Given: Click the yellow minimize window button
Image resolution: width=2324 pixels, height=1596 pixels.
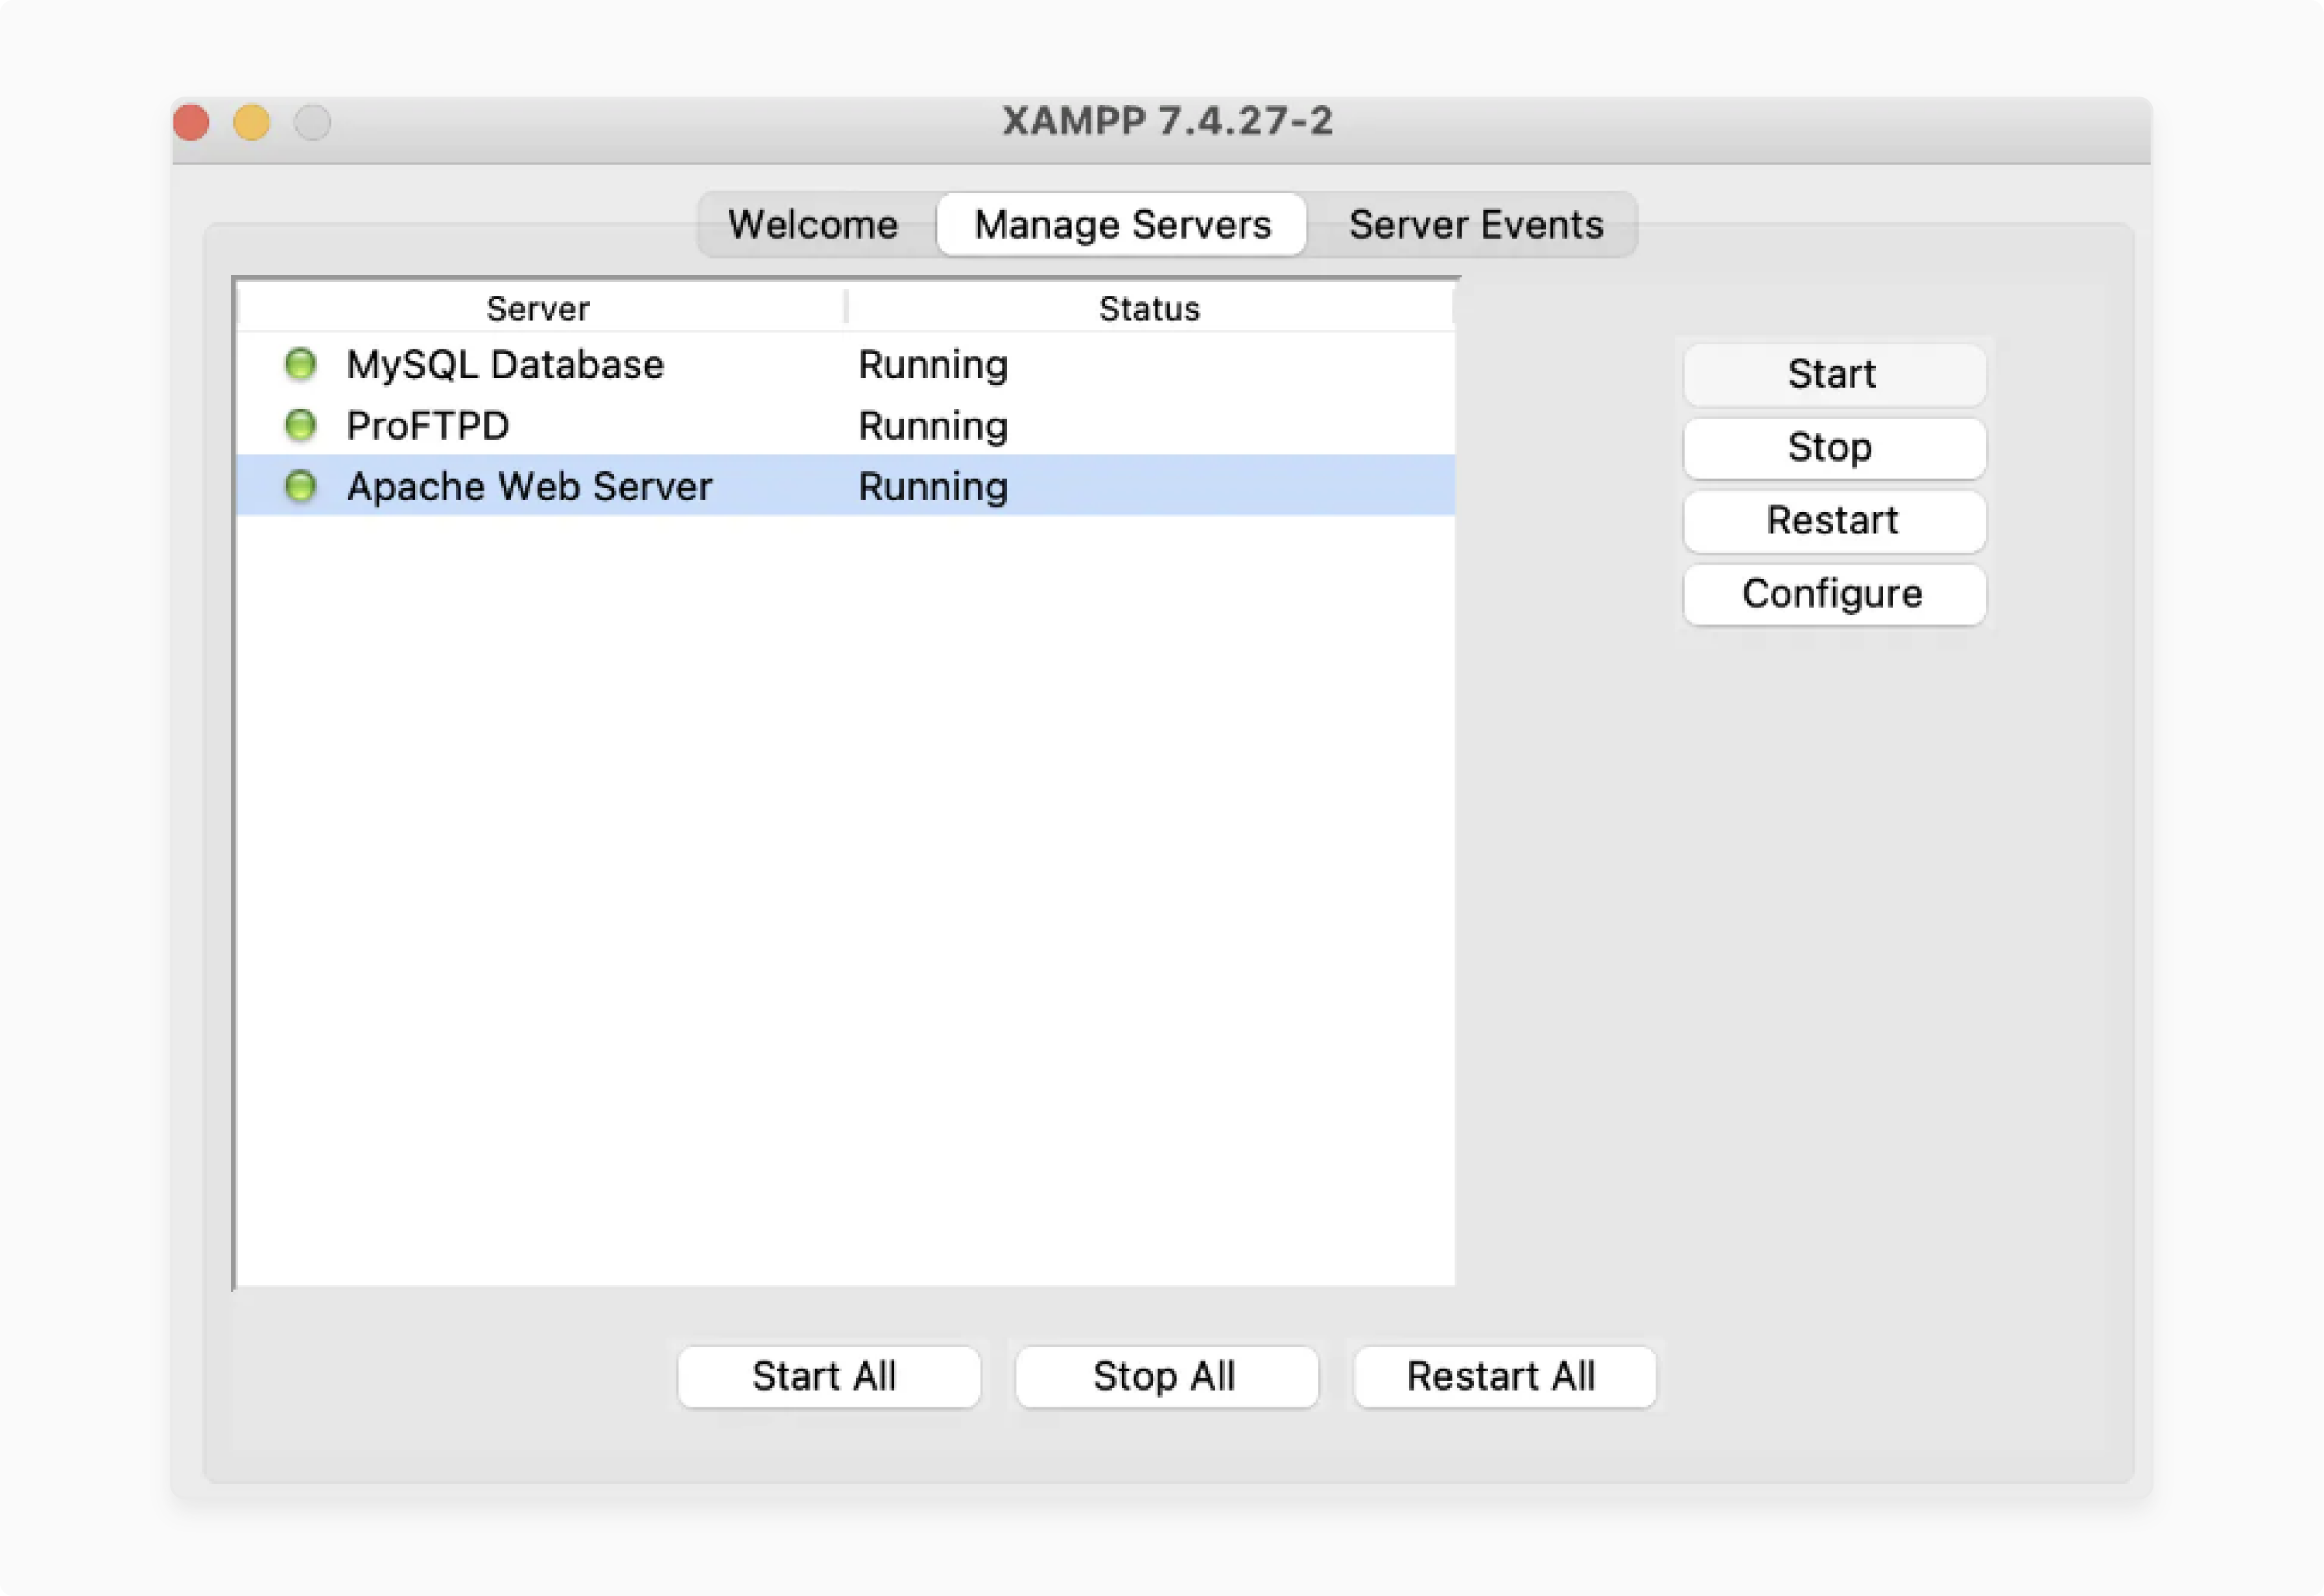Looking at the screenshot, I should coord(251,122).
